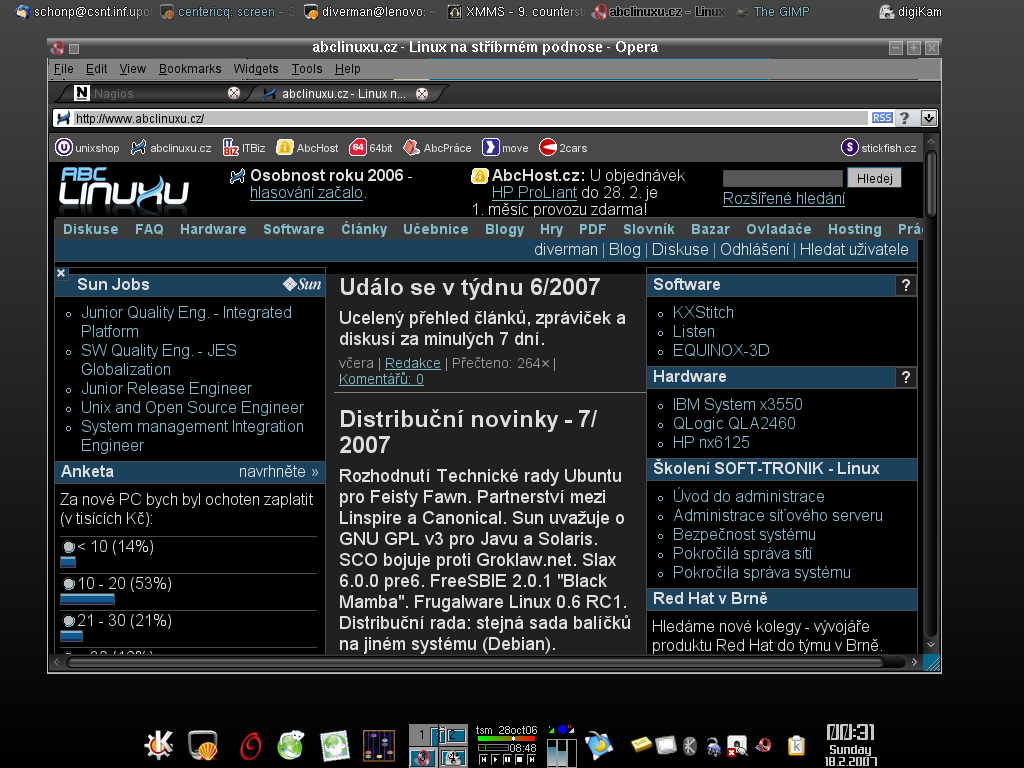Open the abclinuxu.cz bookmark in bookmarks bar
The height and width of the screenshot is (768, 1024).
(x=171, y=148)
